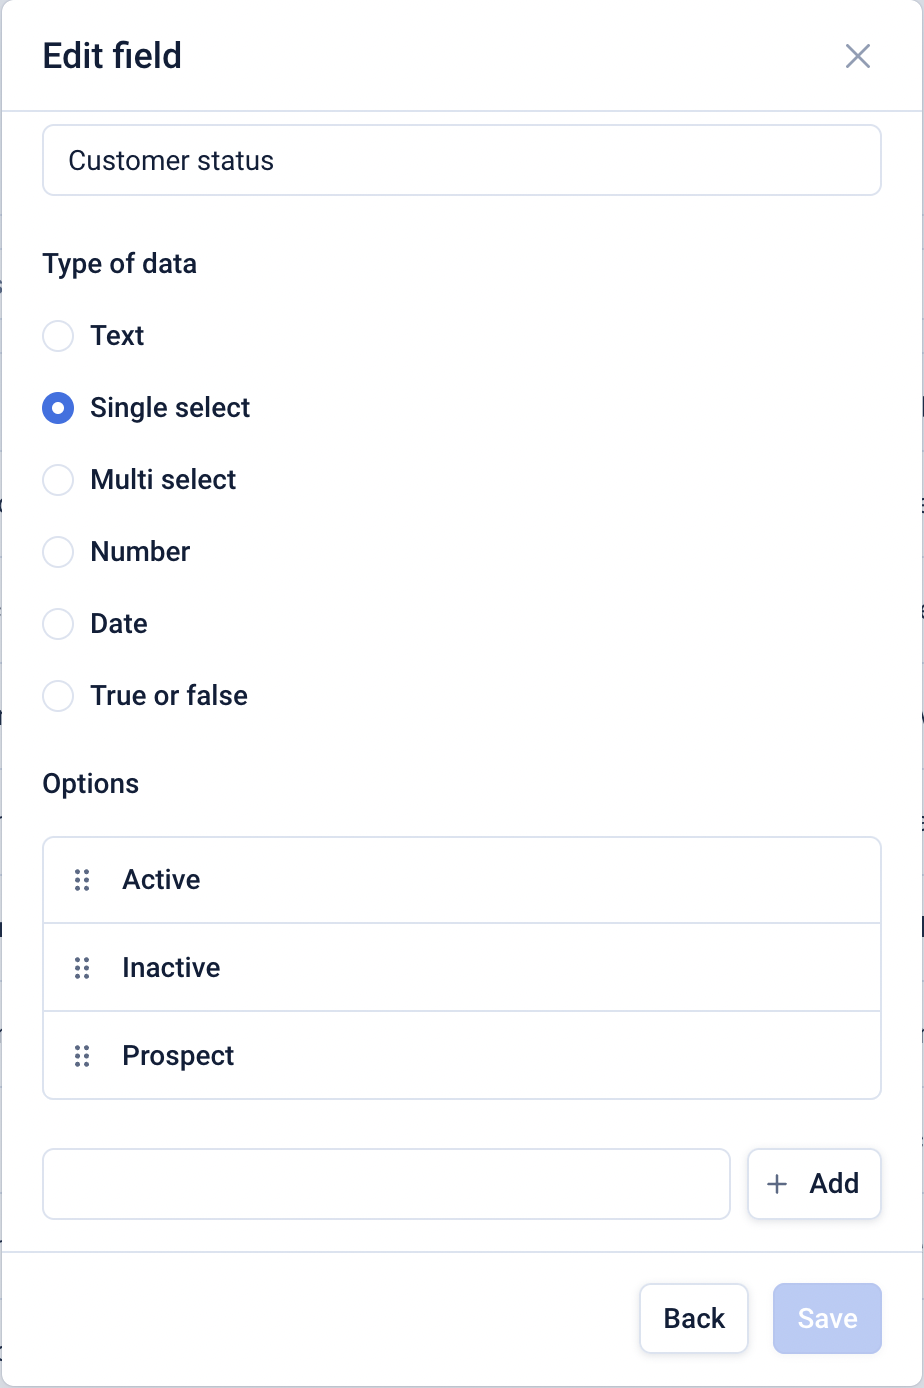The height and width of the screenshot is (1388, 924).
Task: Select True or false data type
Action: 58,696
